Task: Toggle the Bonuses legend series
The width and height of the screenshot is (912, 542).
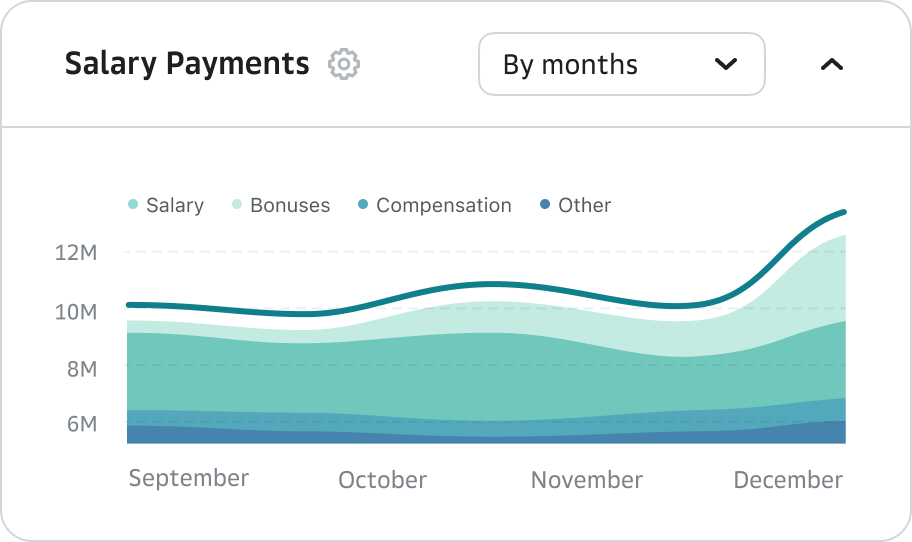Action: [289, 205]
